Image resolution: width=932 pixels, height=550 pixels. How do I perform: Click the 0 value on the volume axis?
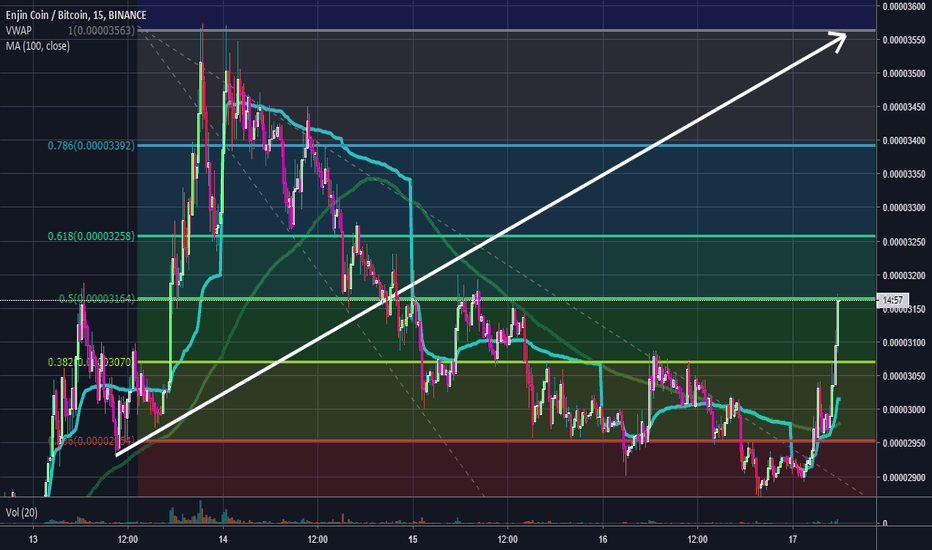click(885, 523)
